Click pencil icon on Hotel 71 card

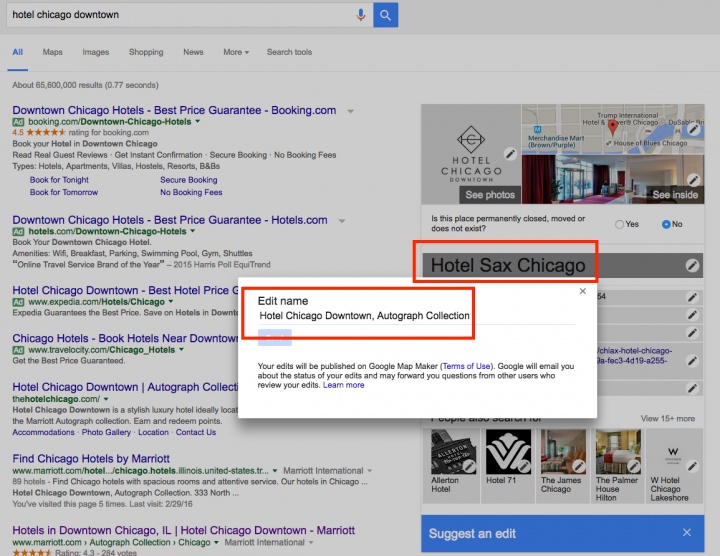tap(523, 466)
